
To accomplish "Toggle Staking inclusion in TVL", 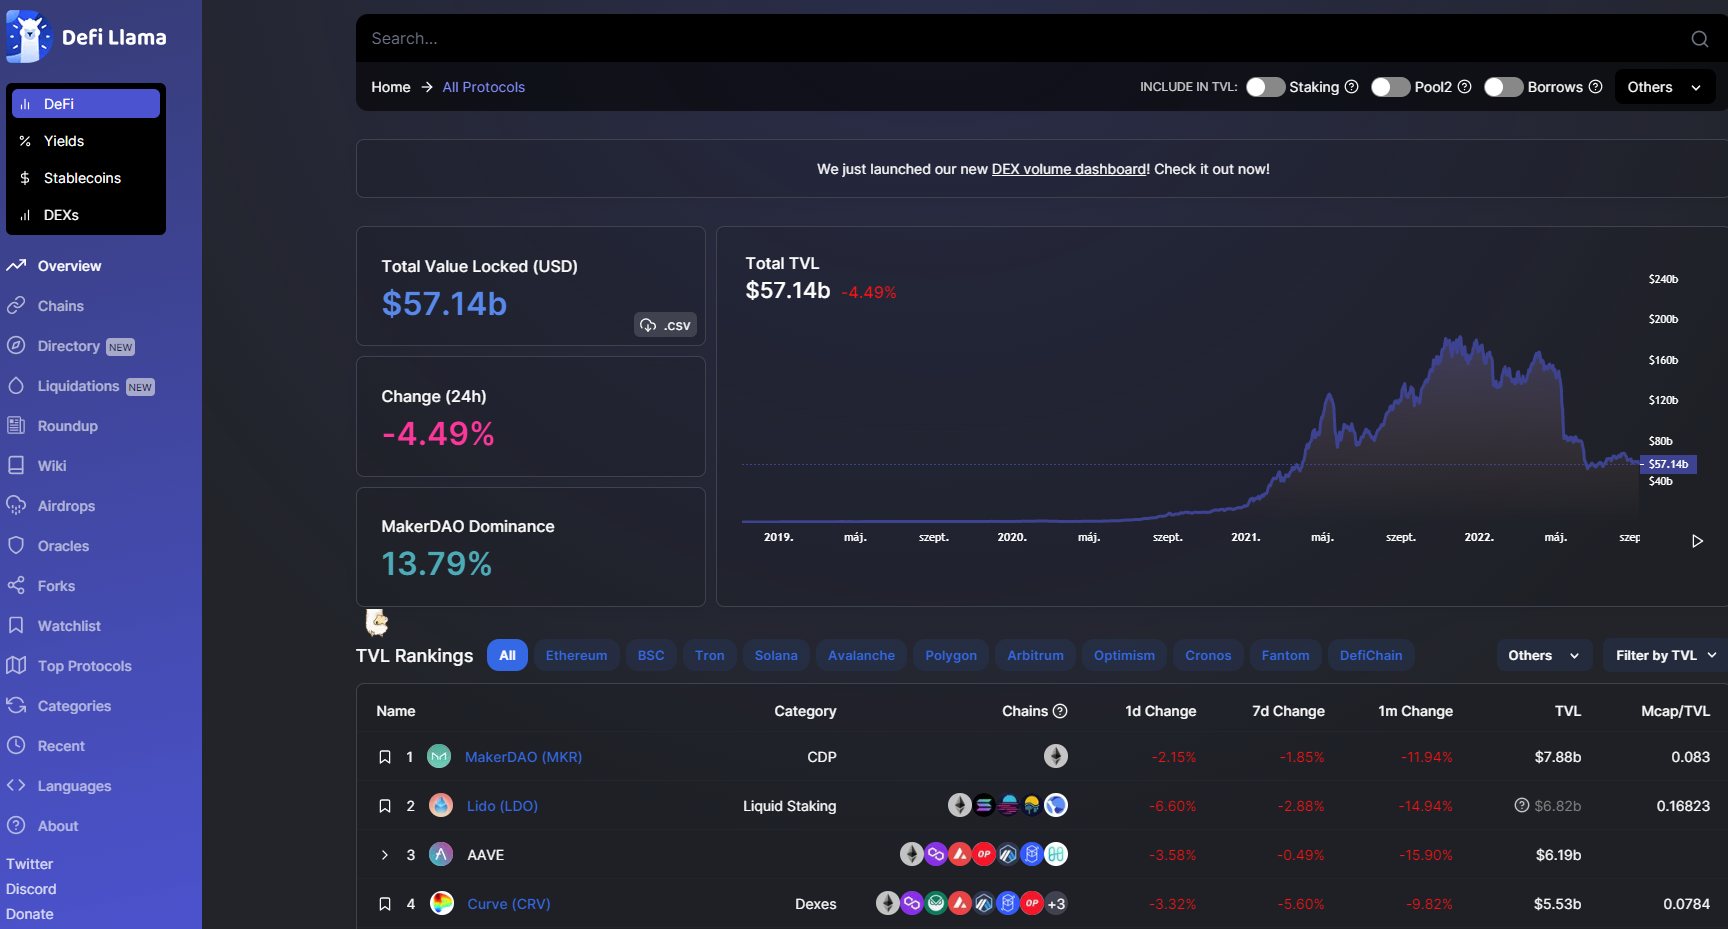I will point(1265,87).
